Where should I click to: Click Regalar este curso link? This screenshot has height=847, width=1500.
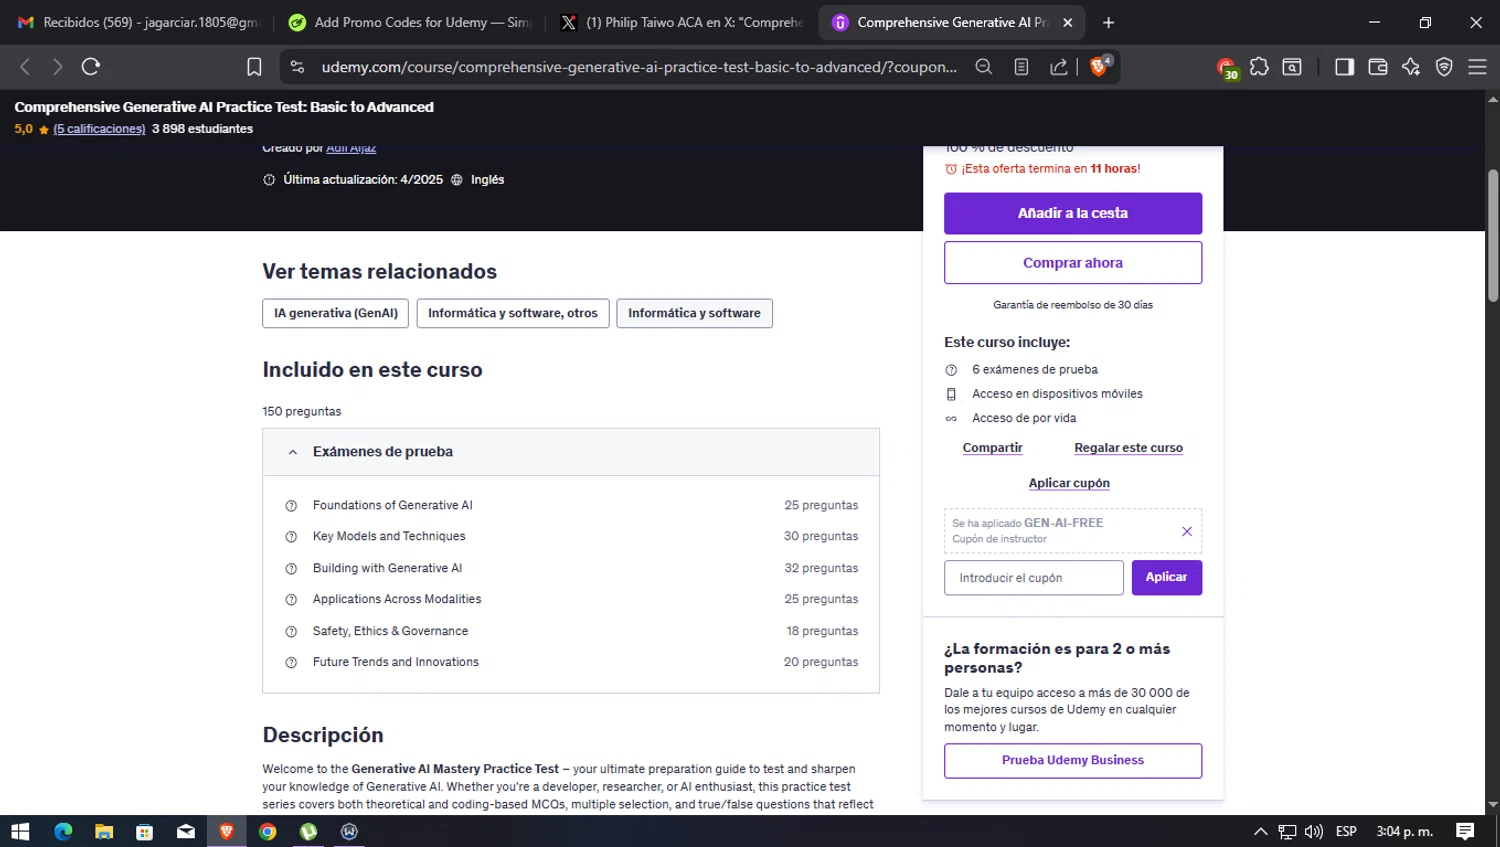point(1128,448)
